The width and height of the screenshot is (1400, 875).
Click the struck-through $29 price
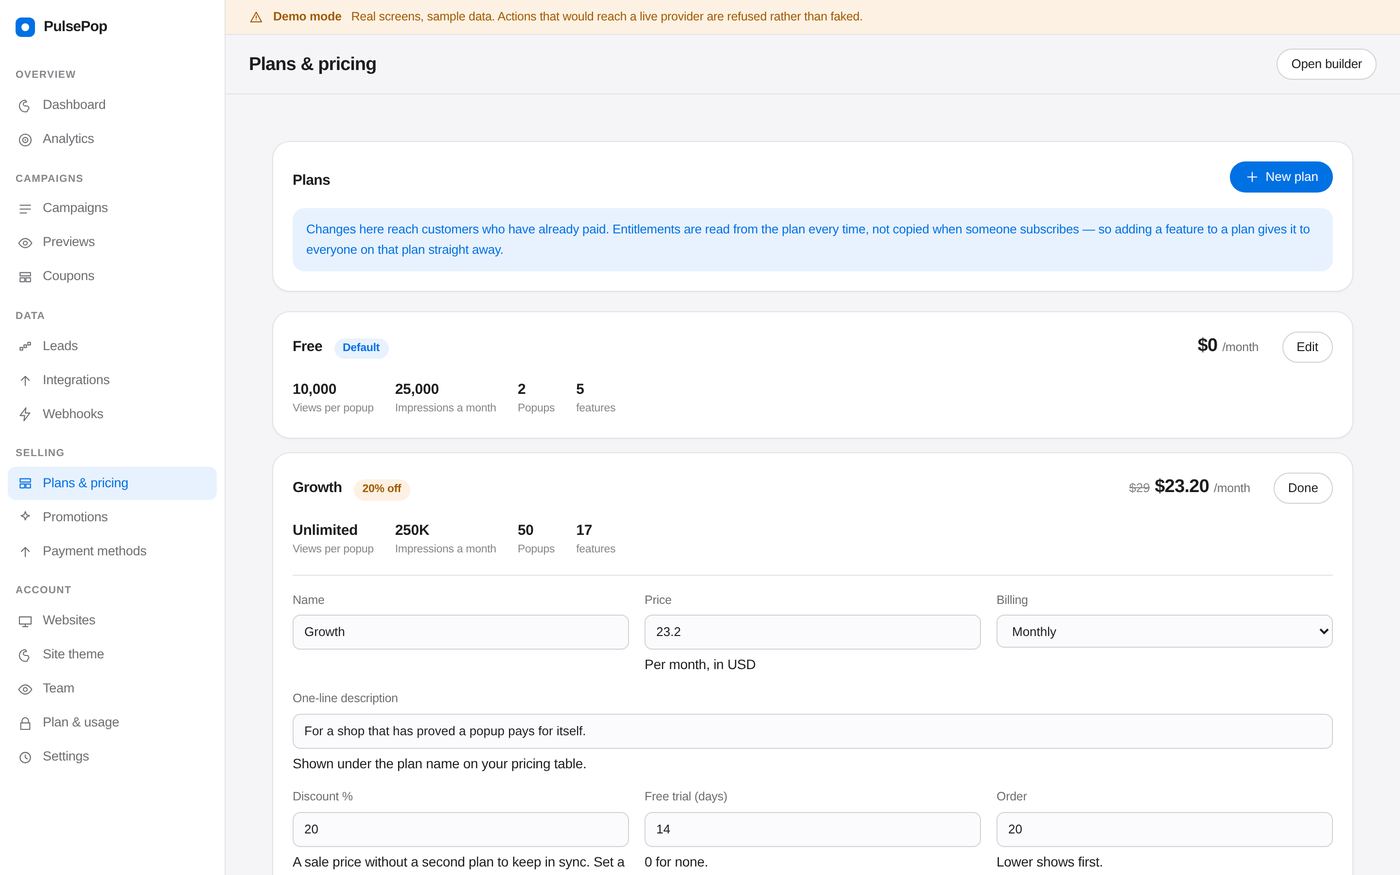[1139, 488]
